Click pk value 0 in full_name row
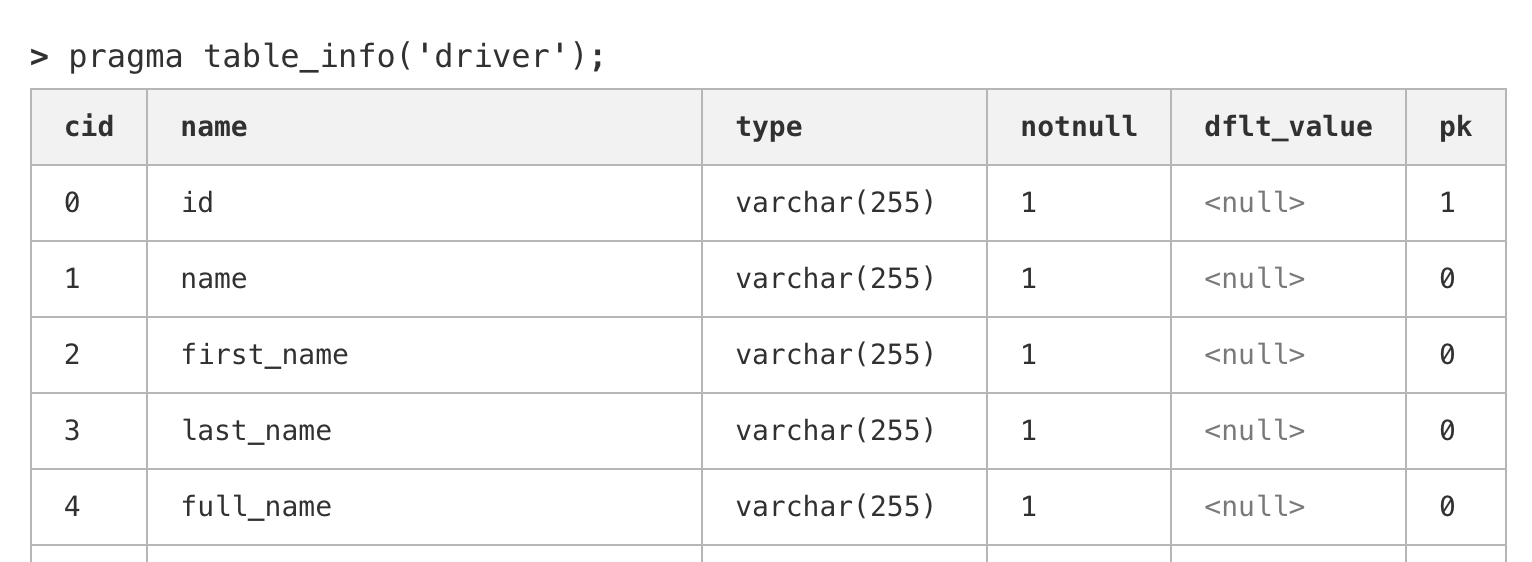The width and height of the screenshot is (1532, 562). pos(1446,507)
